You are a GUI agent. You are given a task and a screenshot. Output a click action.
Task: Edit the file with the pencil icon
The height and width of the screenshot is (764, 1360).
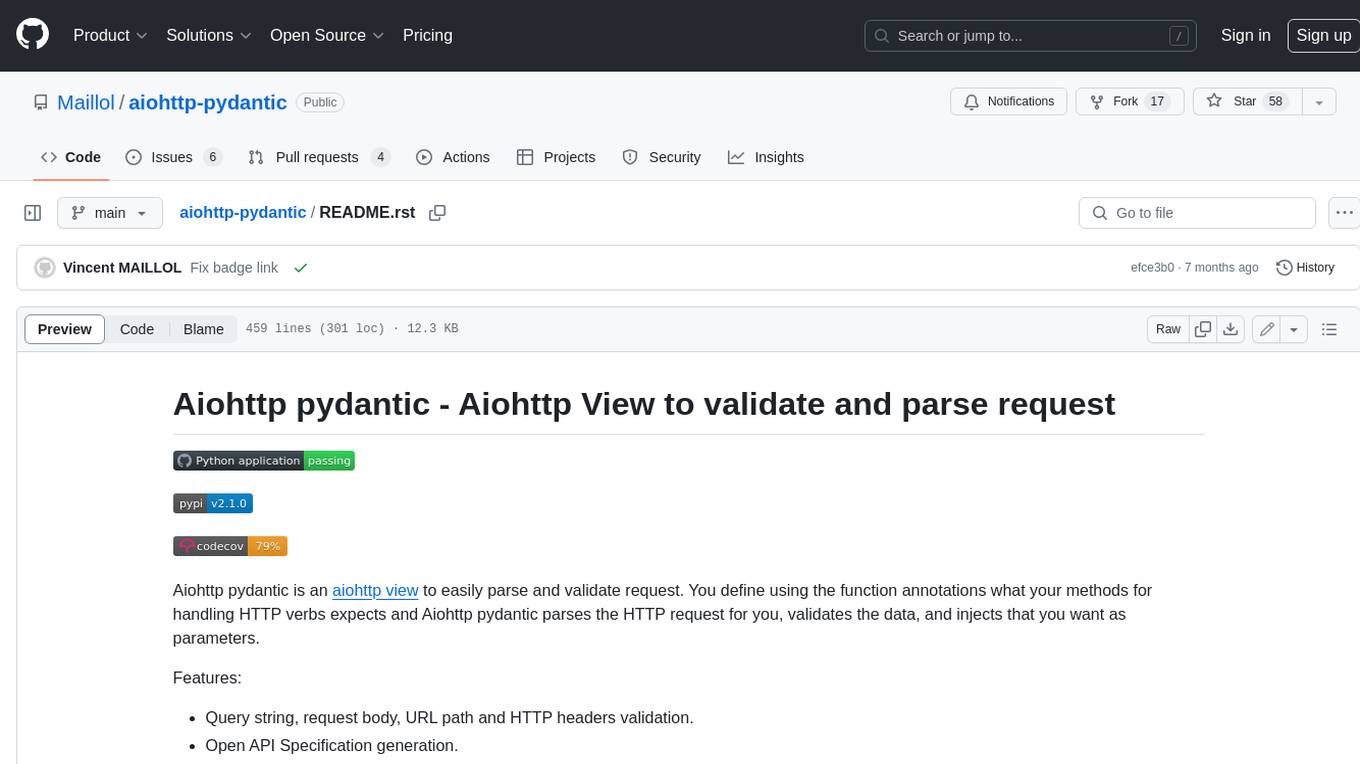pyautogui.click(x=1266, y=329)
